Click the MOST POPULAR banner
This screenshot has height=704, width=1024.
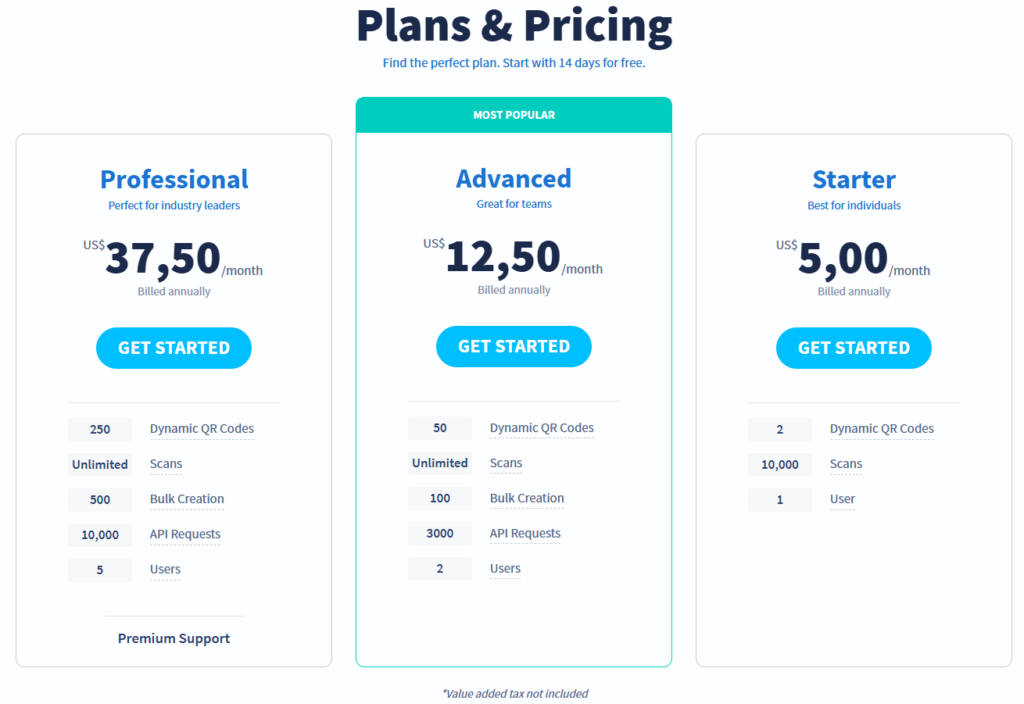point(514,115)
